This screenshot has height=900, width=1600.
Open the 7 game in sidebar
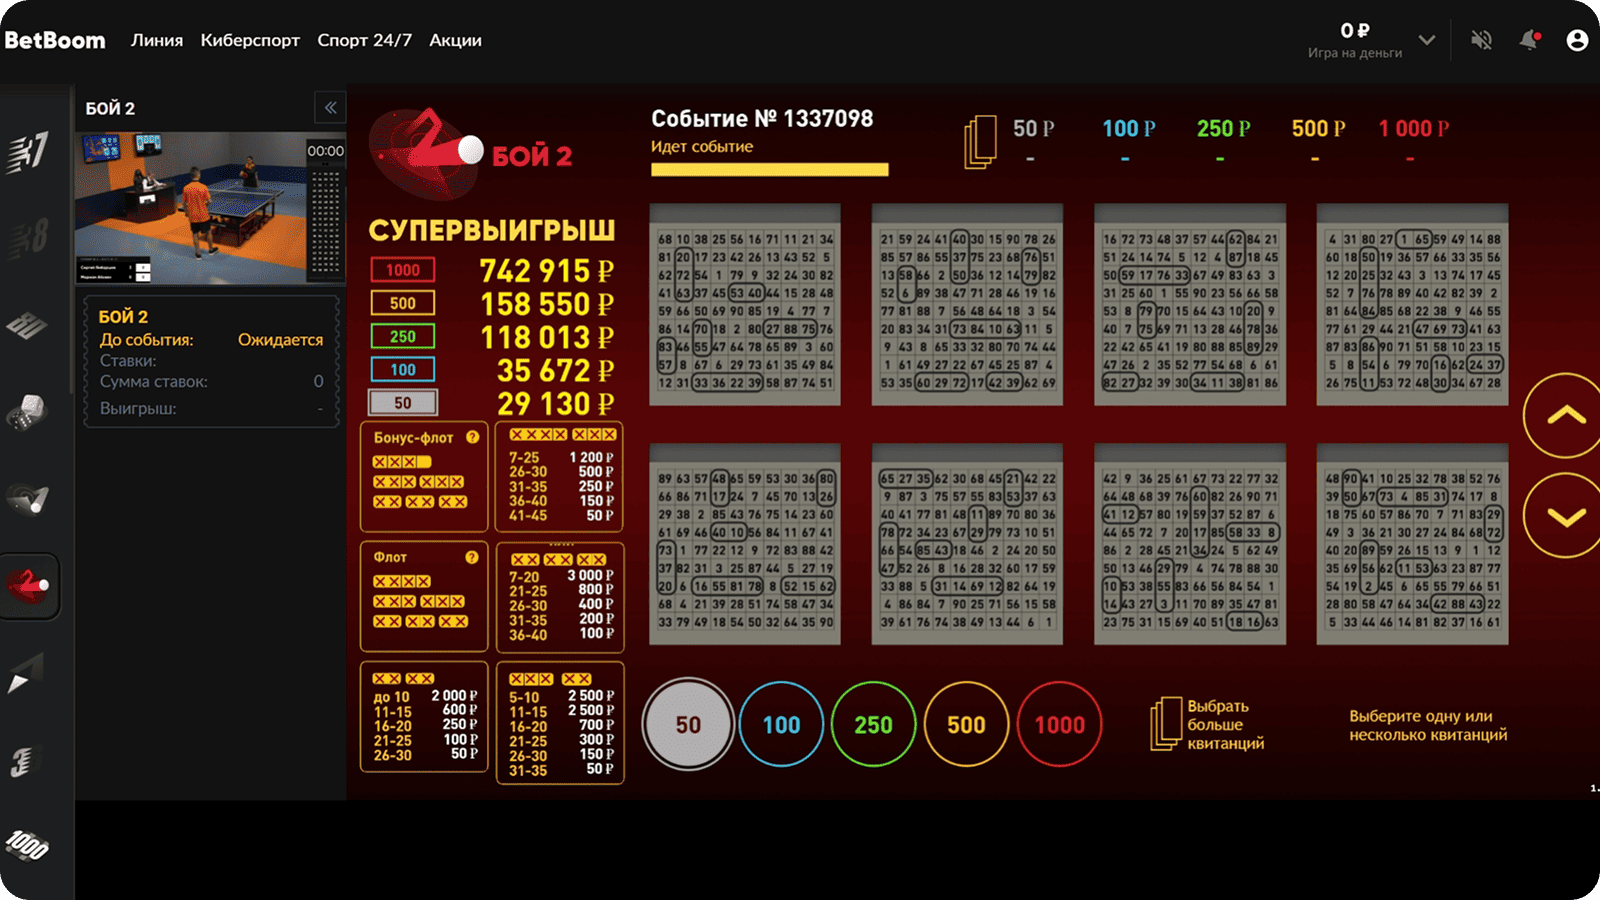[x=28, y=152]
